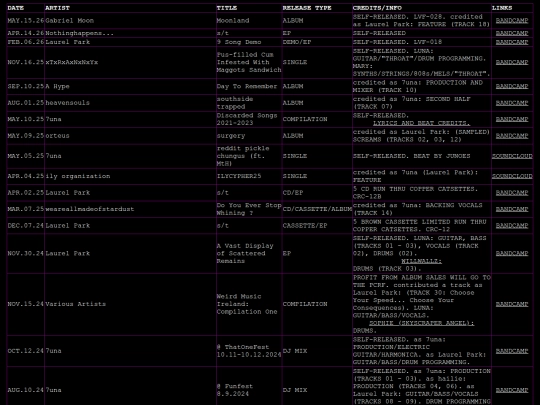540x405 pixels.
Task: Select the artist name Gabriel Moon
Action: [70, 21]
